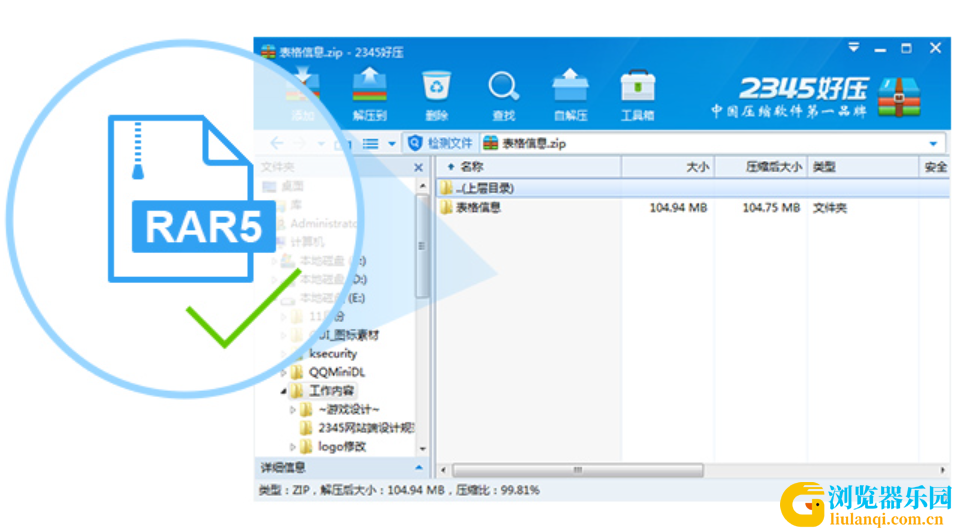Screen dimensions: 966x529
Task: Collapse the 详细信息 details panel arrow
Action: point(419,467)
